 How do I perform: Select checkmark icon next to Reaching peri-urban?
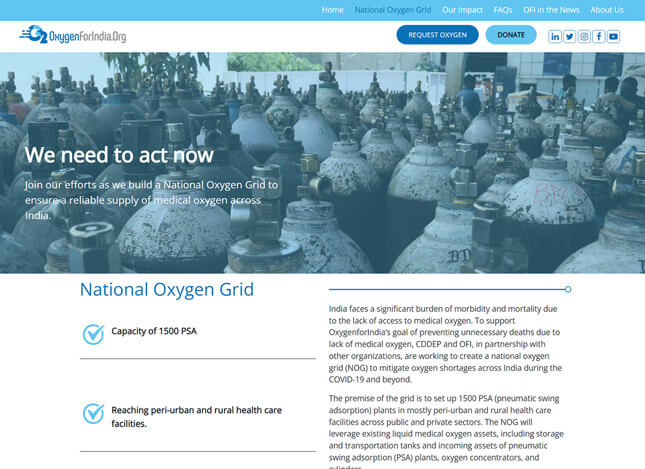point(93,413)
